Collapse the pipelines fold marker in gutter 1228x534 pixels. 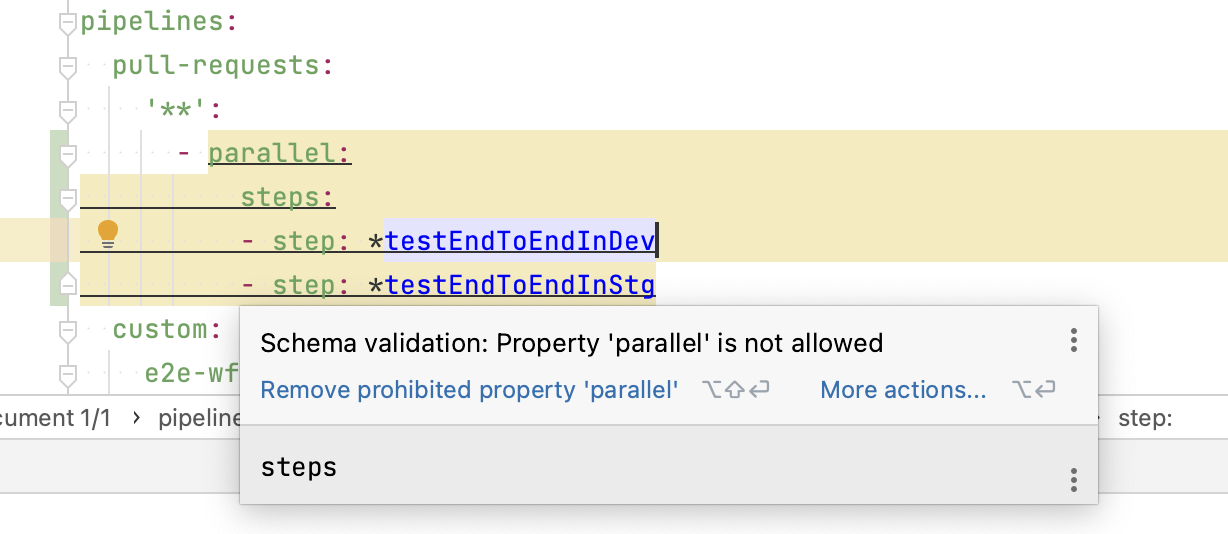click(67, 24)
